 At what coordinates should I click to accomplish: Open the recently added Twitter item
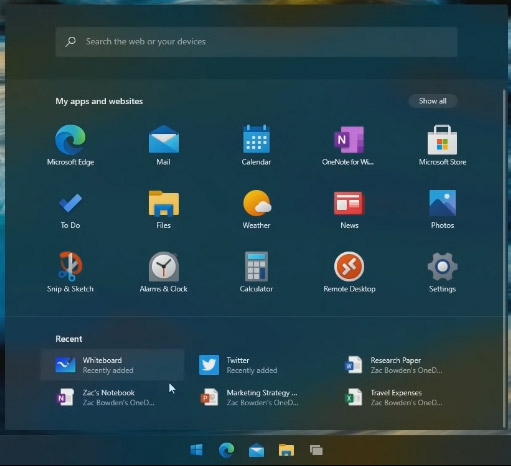[238, 365]
